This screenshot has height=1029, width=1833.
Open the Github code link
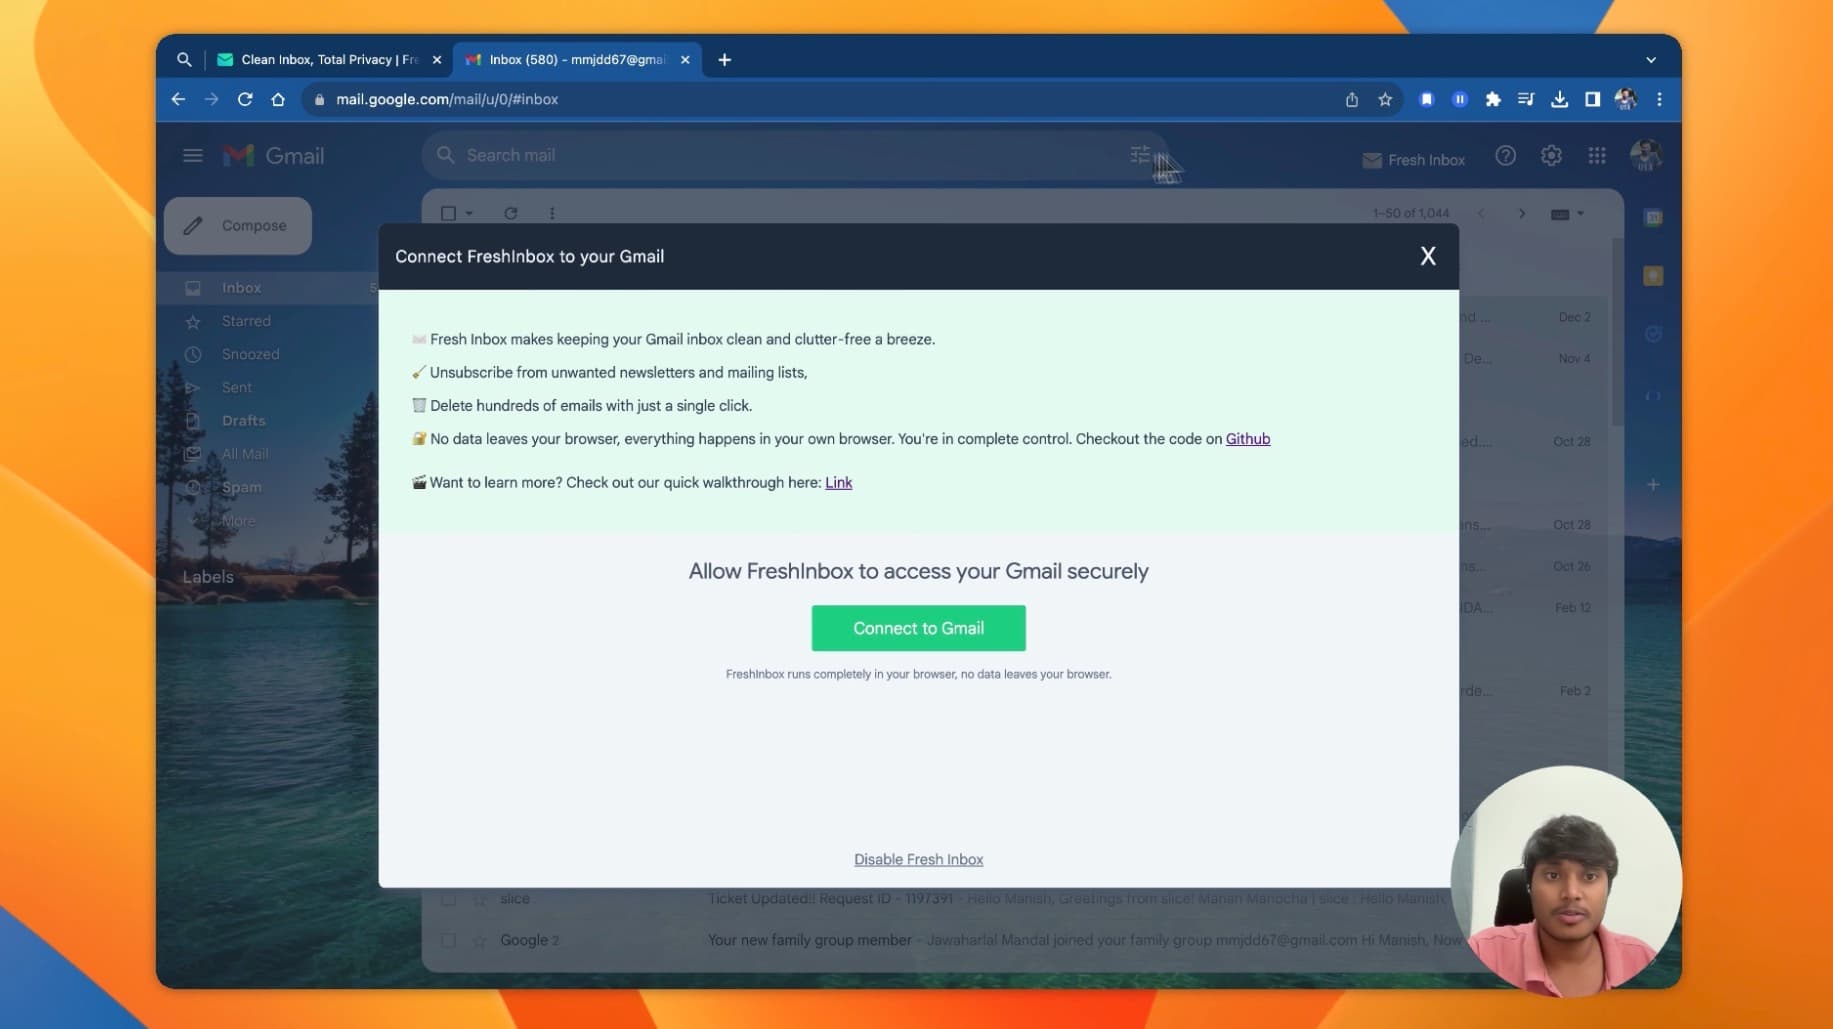click(1247, 439)
